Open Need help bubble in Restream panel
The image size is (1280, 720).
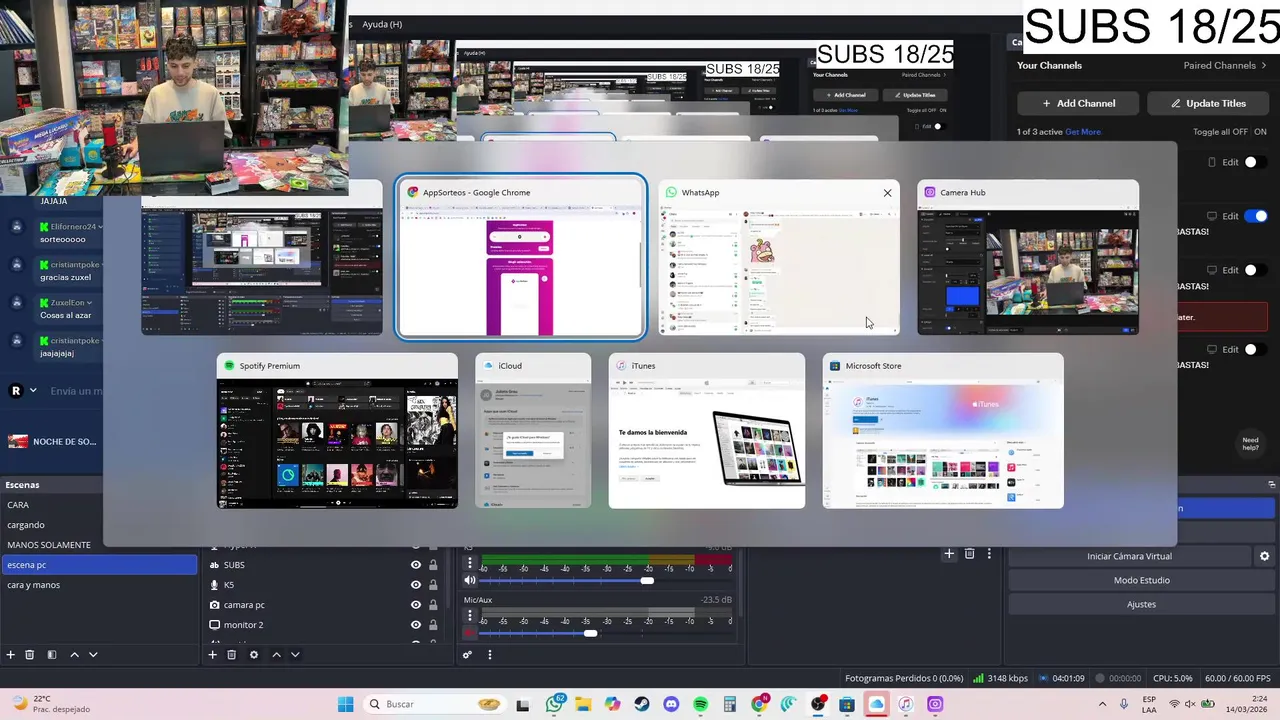1250,443
